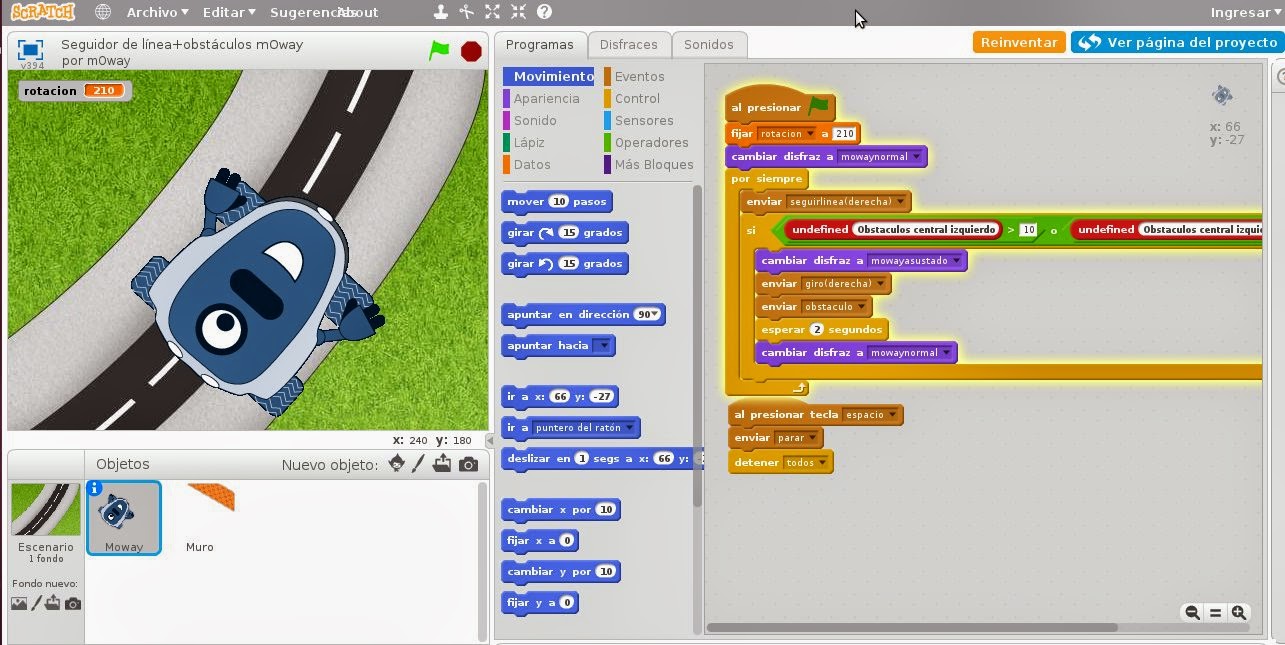Zoom in on the scripts area

pos(1239,612)
